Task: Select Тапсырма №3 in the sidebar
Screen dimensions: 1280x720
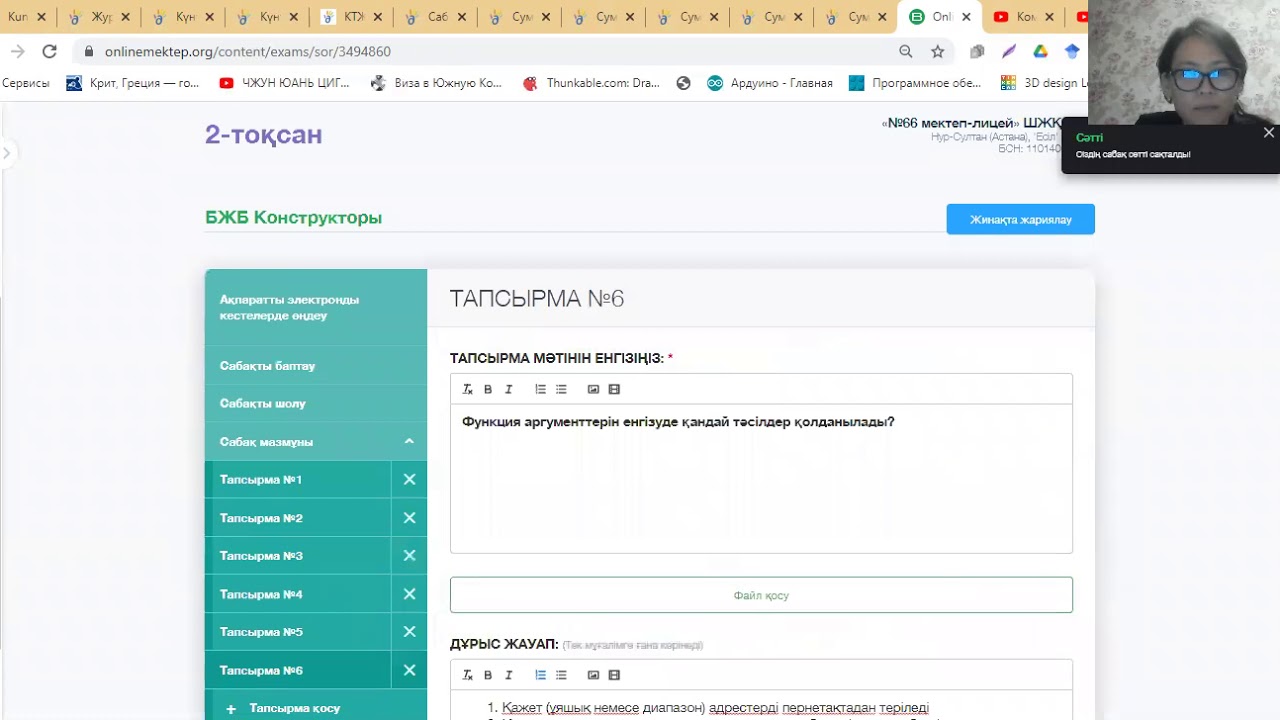Action: click(x=298, y=556)
